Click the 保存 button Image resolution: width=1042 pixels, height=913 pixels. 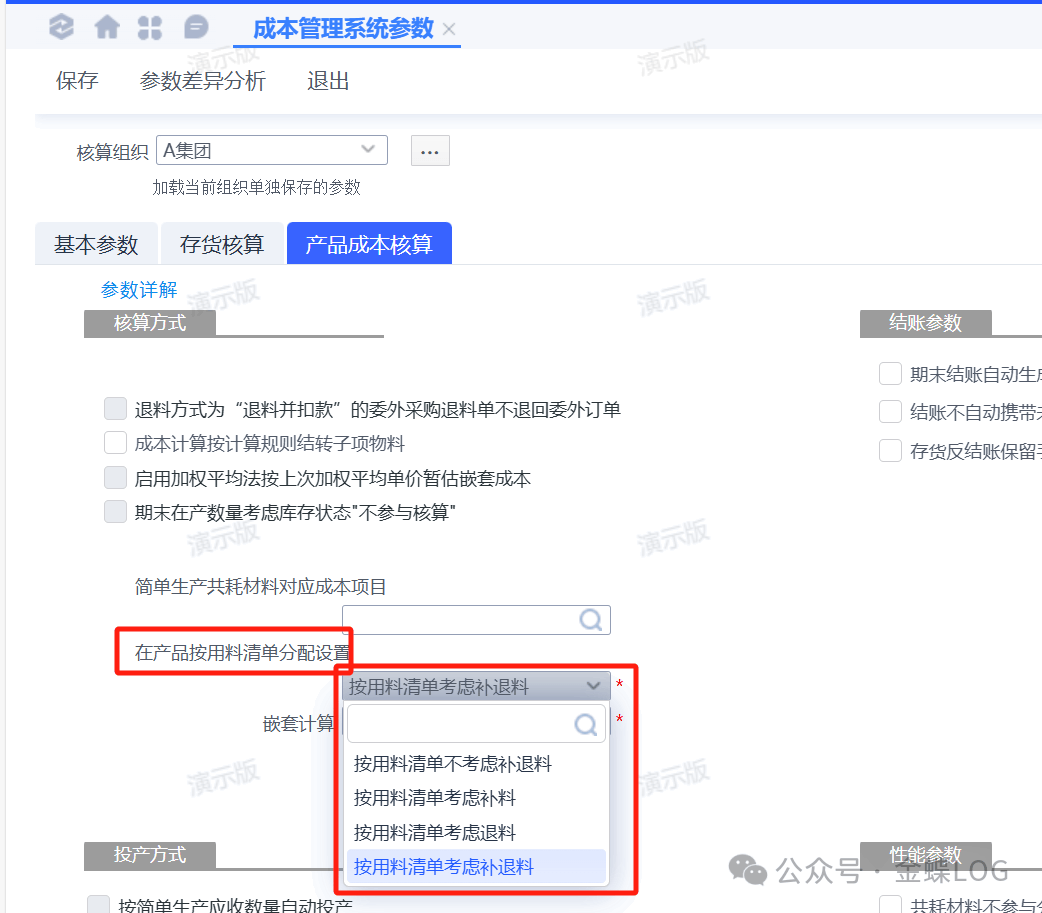coord(77,81)
